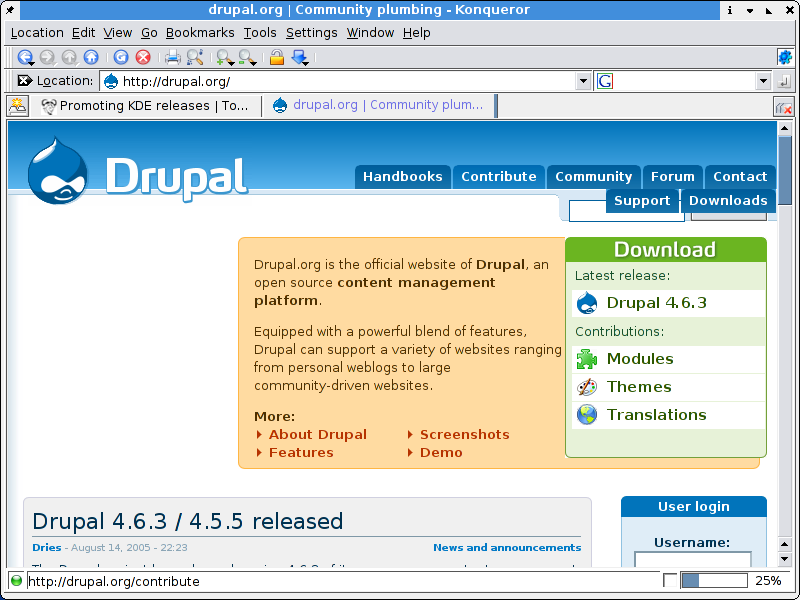Open security padlock icon in toolbar

pos(277,57)
